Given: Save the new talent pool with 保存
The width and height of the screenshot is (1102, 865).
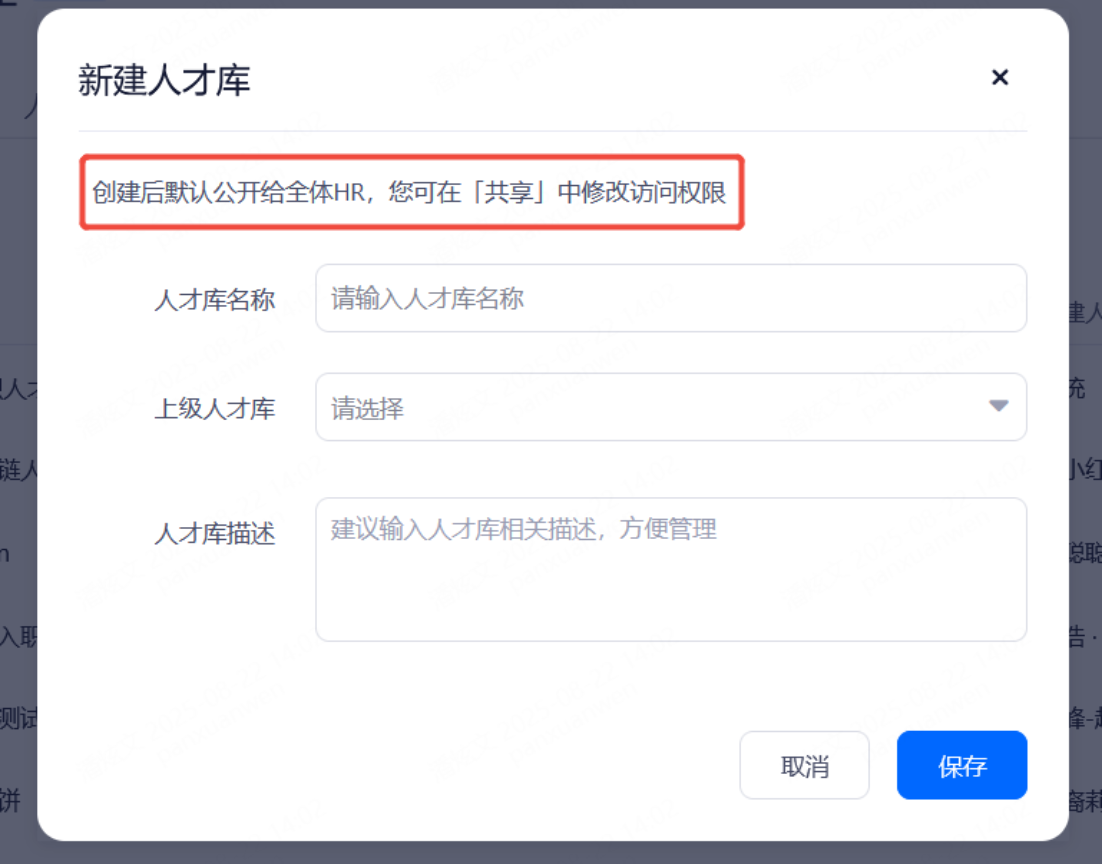Looking at the screenshot, I should [x=961, y=766].
